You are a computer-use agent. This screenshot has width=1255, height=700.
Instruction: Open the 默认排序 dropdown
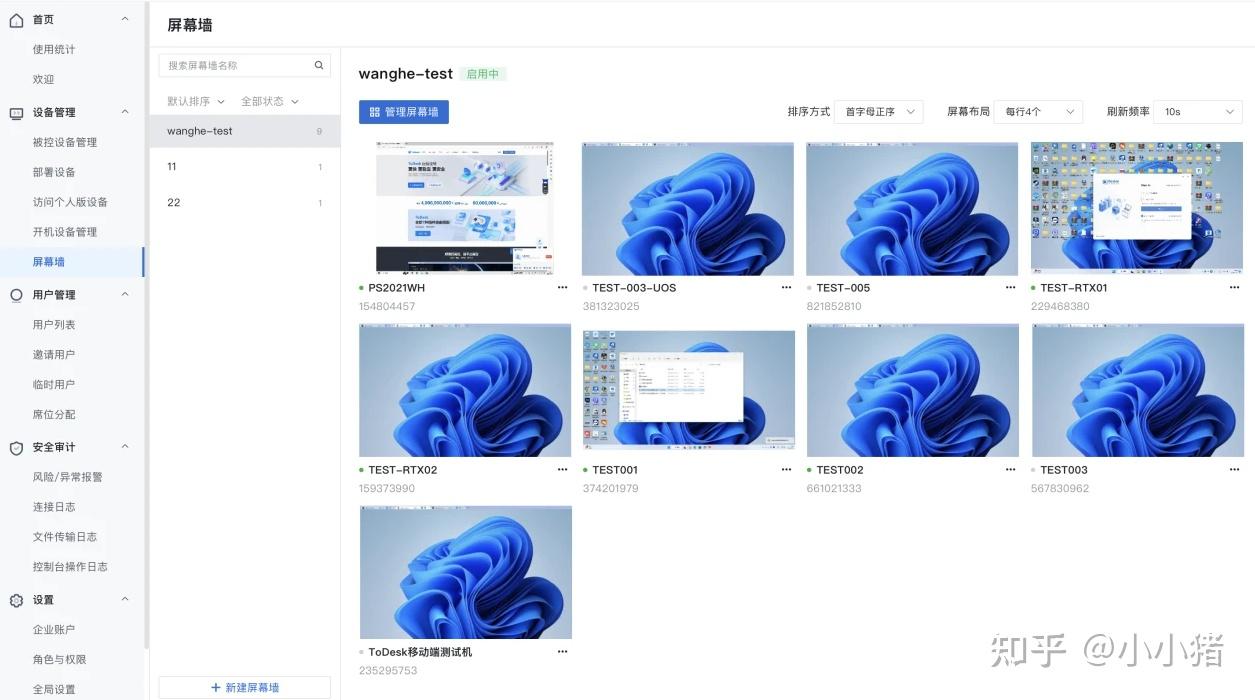[x=196, y=101]
